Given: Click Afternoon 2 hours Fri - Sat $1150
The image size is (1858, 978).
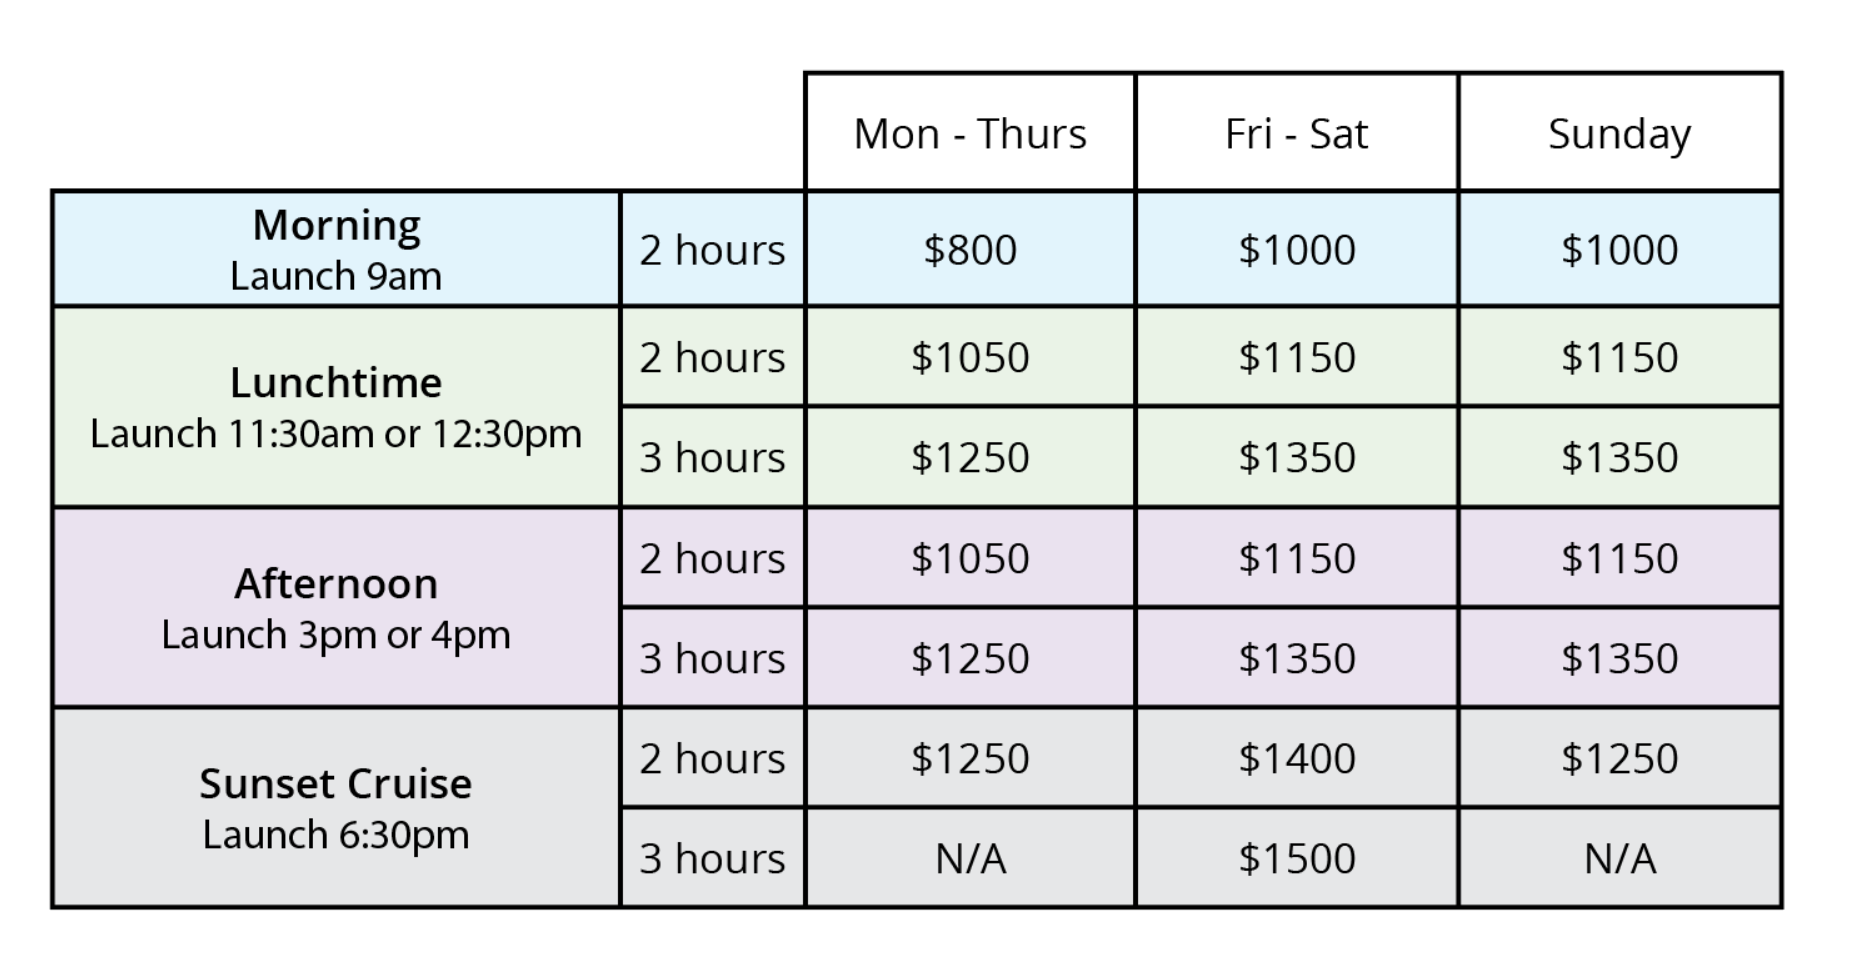Looking at the screenshot, I should 1296,558.
